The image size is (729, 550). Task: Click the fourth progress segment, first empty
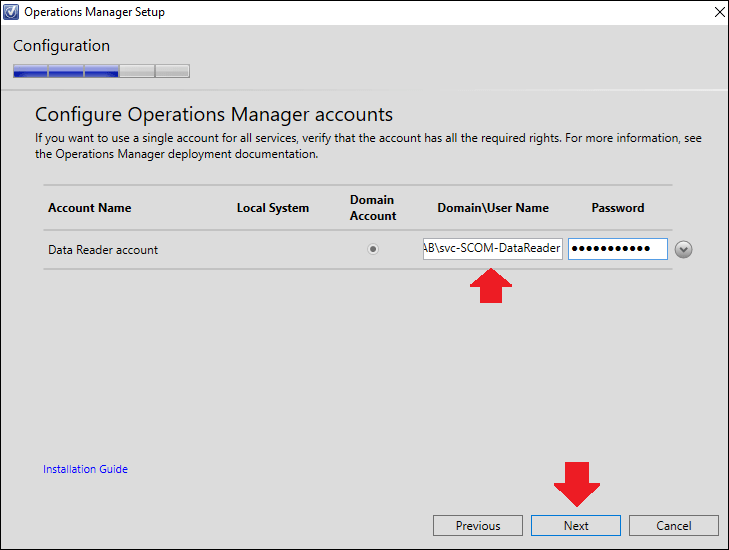click(x=137, y=71)
